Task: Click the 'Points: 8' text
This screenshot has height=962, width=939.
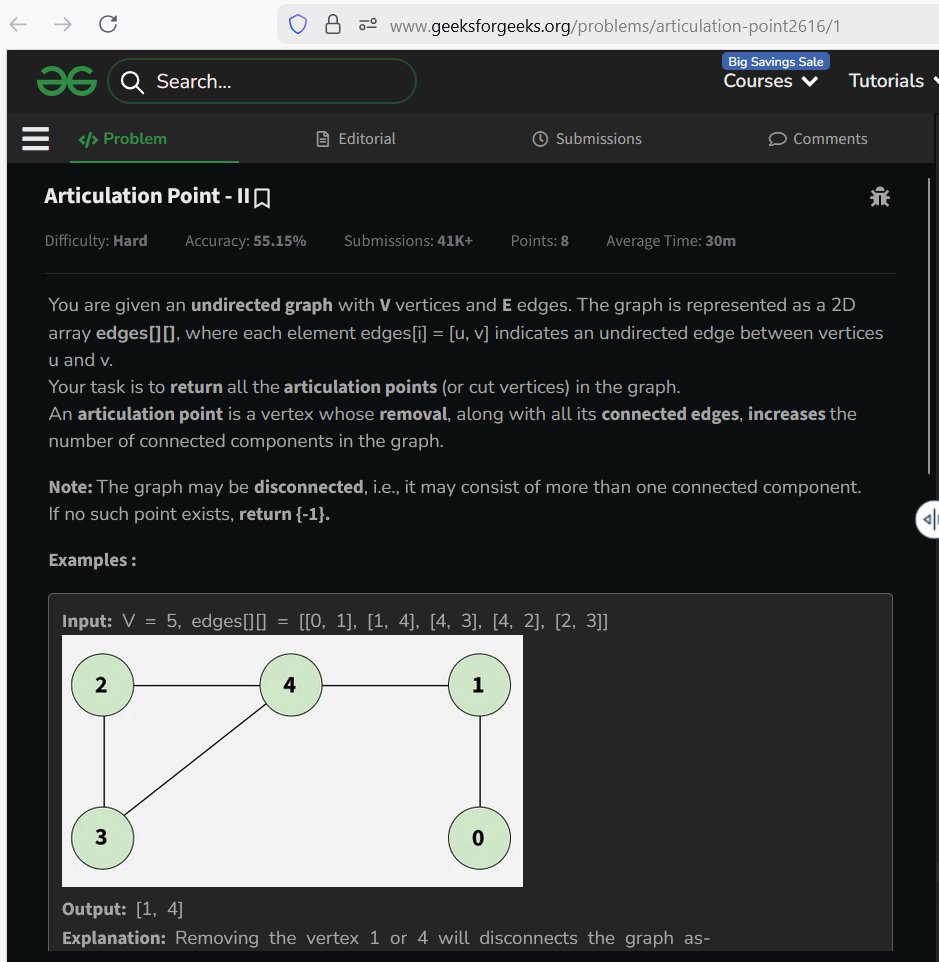Action: (x=540, y=240)
